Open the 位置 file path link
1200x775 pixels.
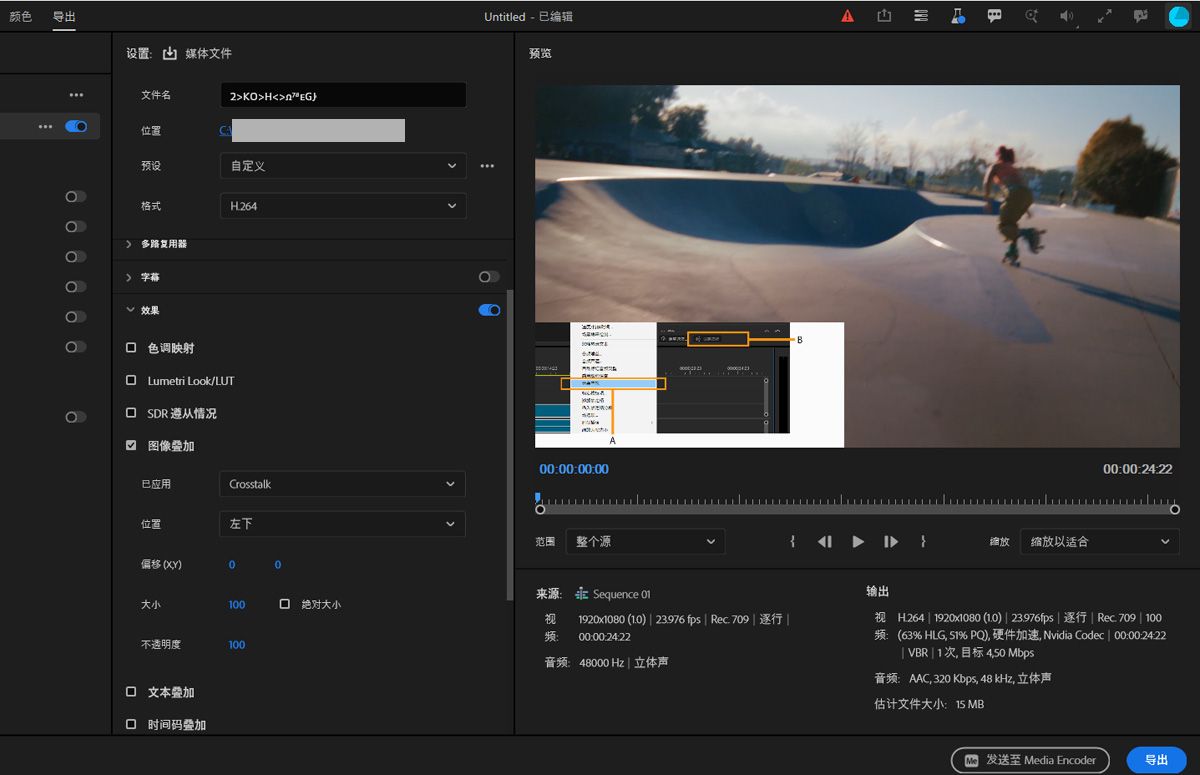point(226,130)
